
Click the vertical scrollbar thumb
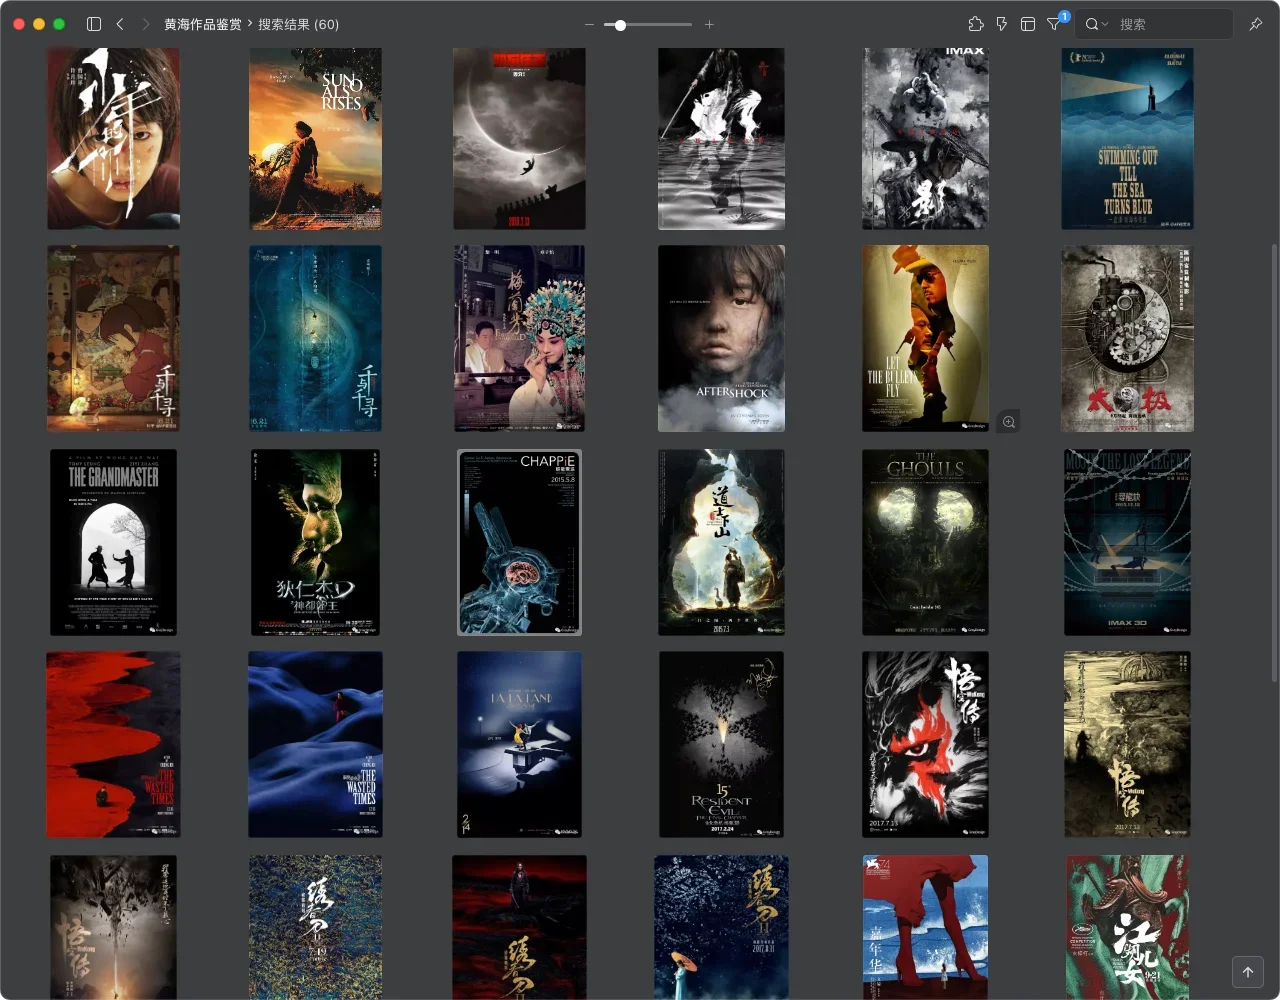pyautogui.click(x=1274, y=463)
